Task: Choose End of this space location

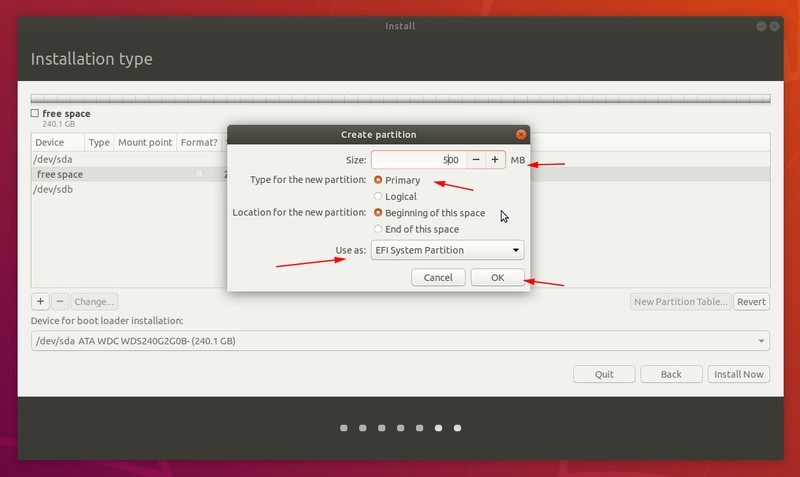Action: pyautogui.click(x=378, y=229)
